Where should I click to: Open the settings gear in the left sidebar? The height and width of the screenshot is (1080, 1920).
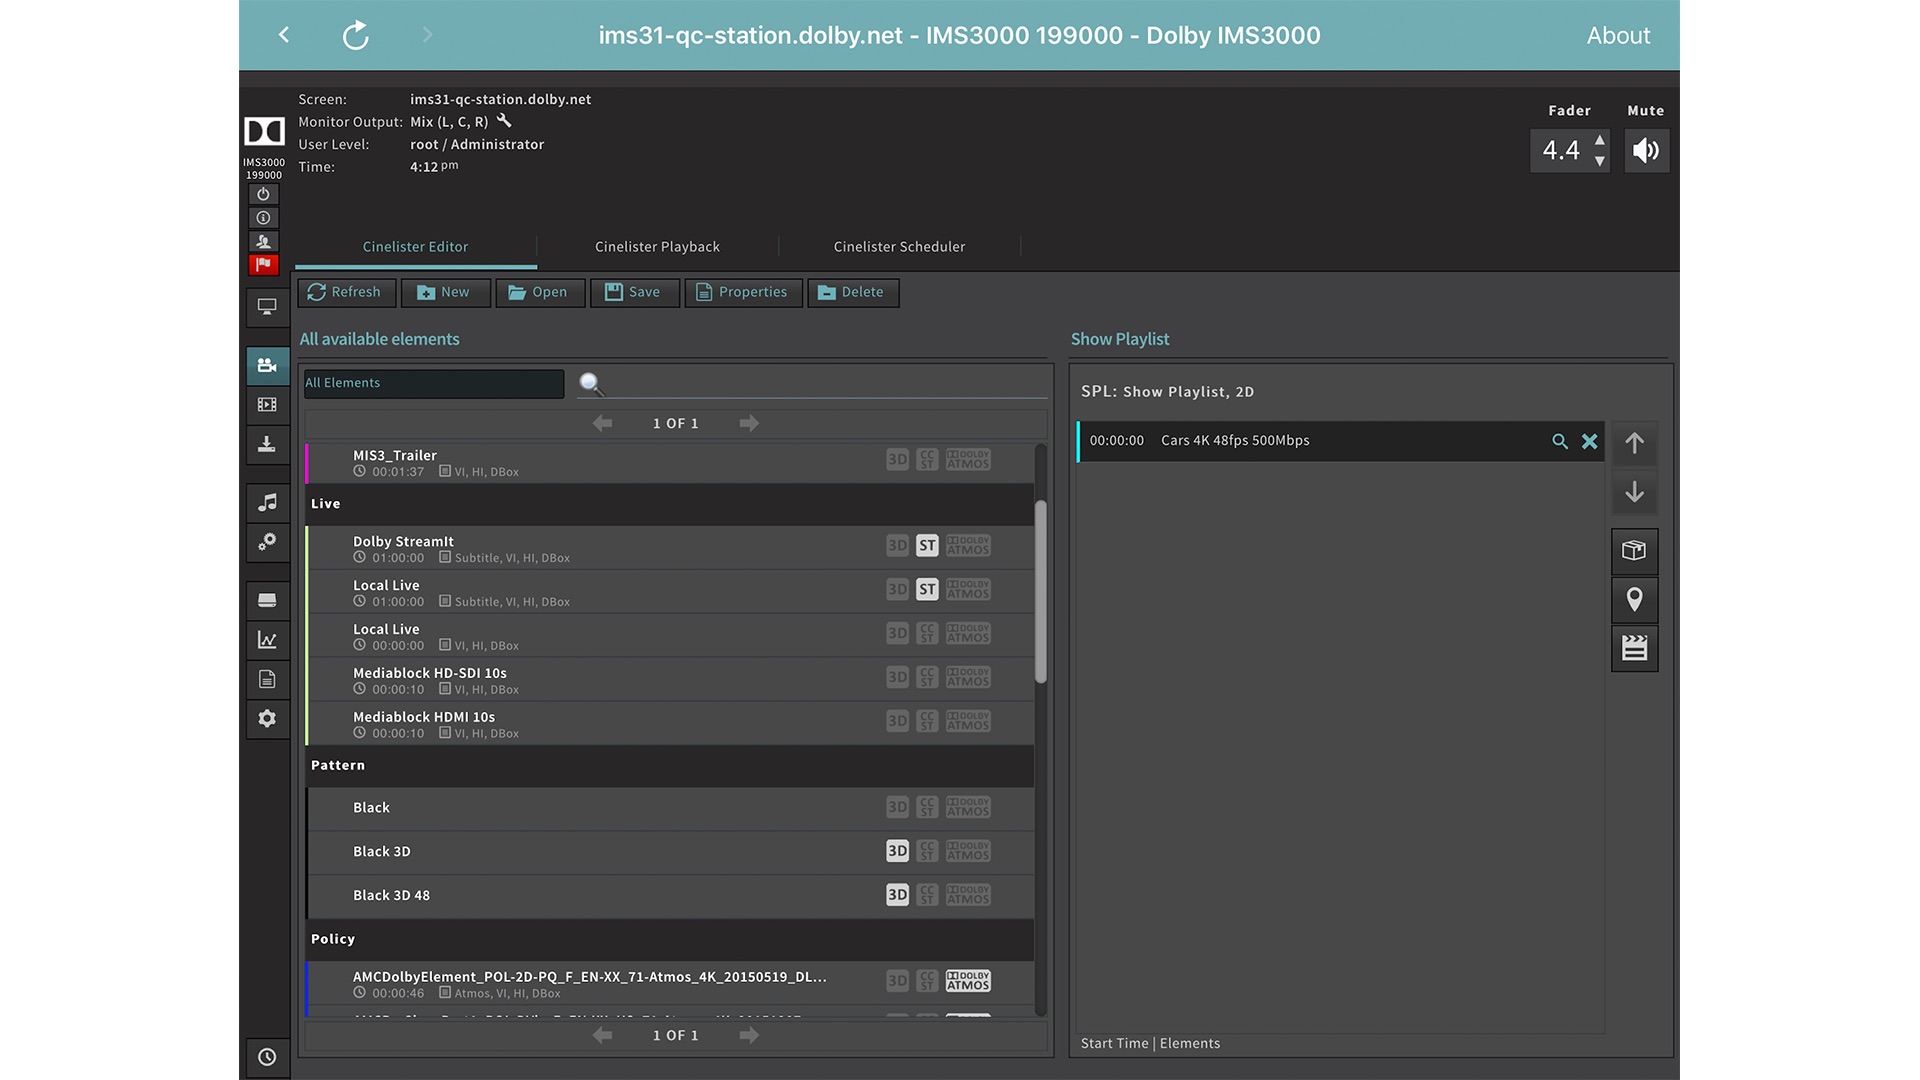tap(267, 719)
